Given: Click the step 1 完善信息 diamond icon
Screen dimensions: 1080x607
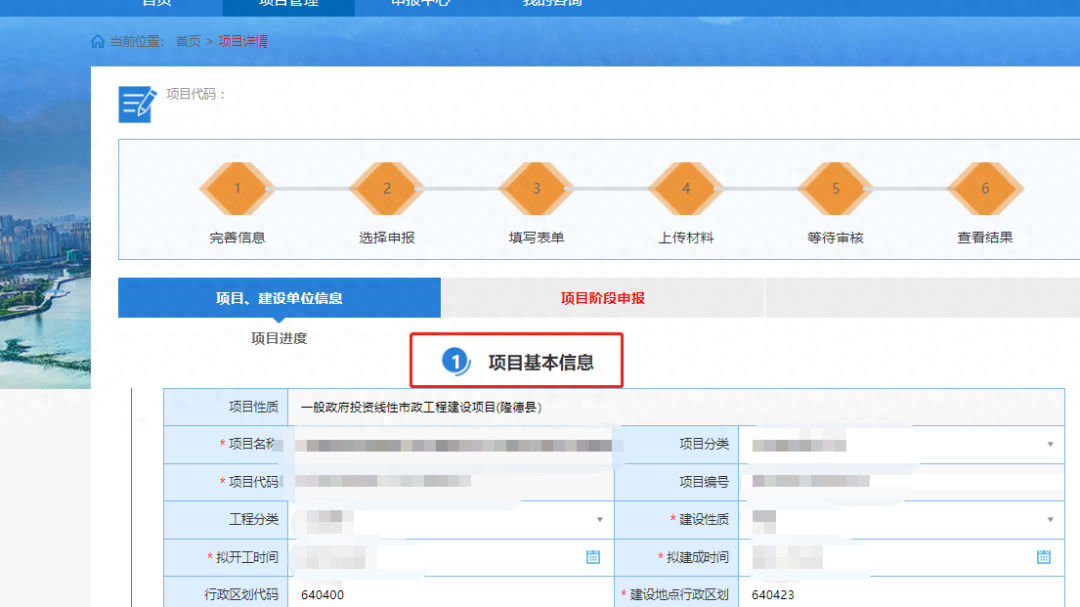Looking at the screenshot, I should click(237, 188).
